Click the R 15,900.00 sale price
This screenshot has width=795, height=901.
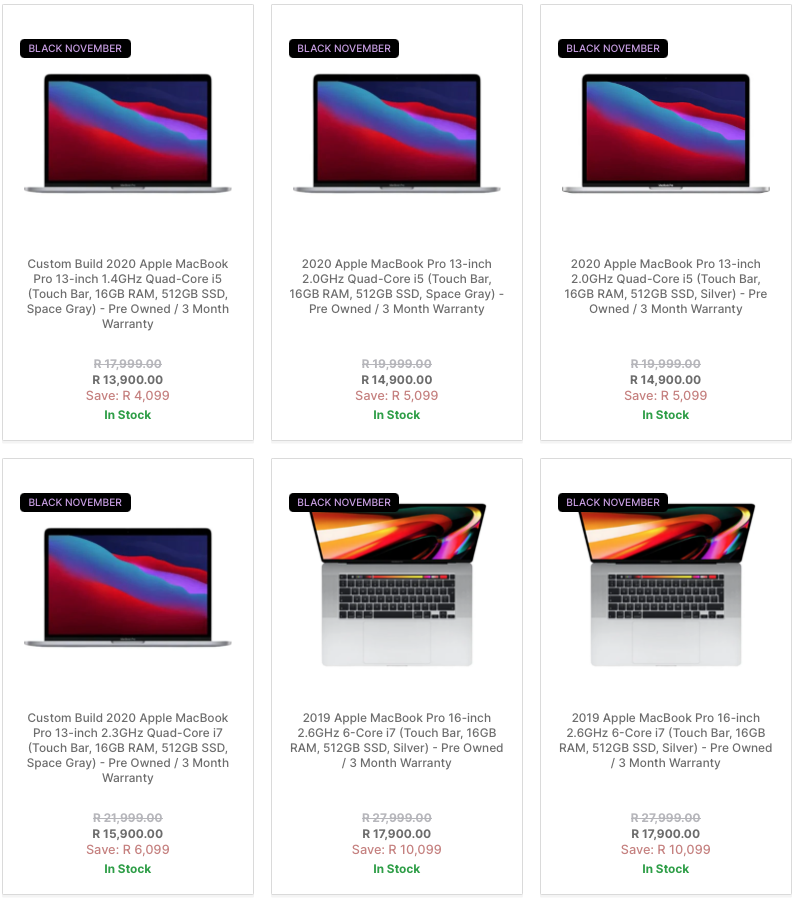click(x=128, y=834)
